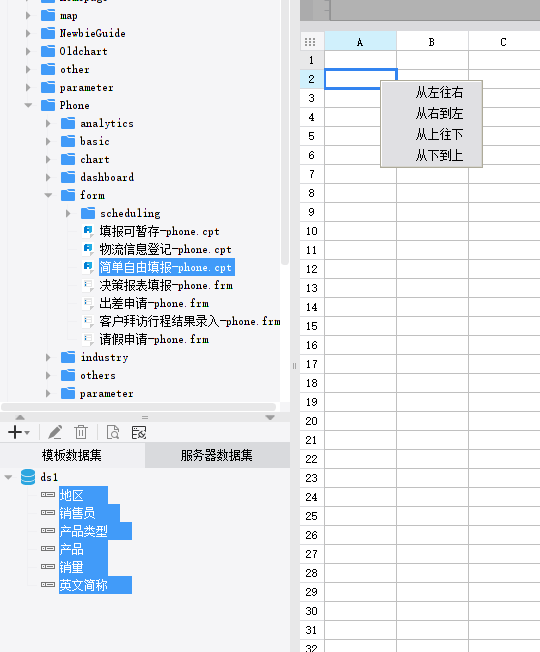540x652 pixels.
Task: Click the 物流信息登记-phone.cpt file icon
Action: click(88, 249)
